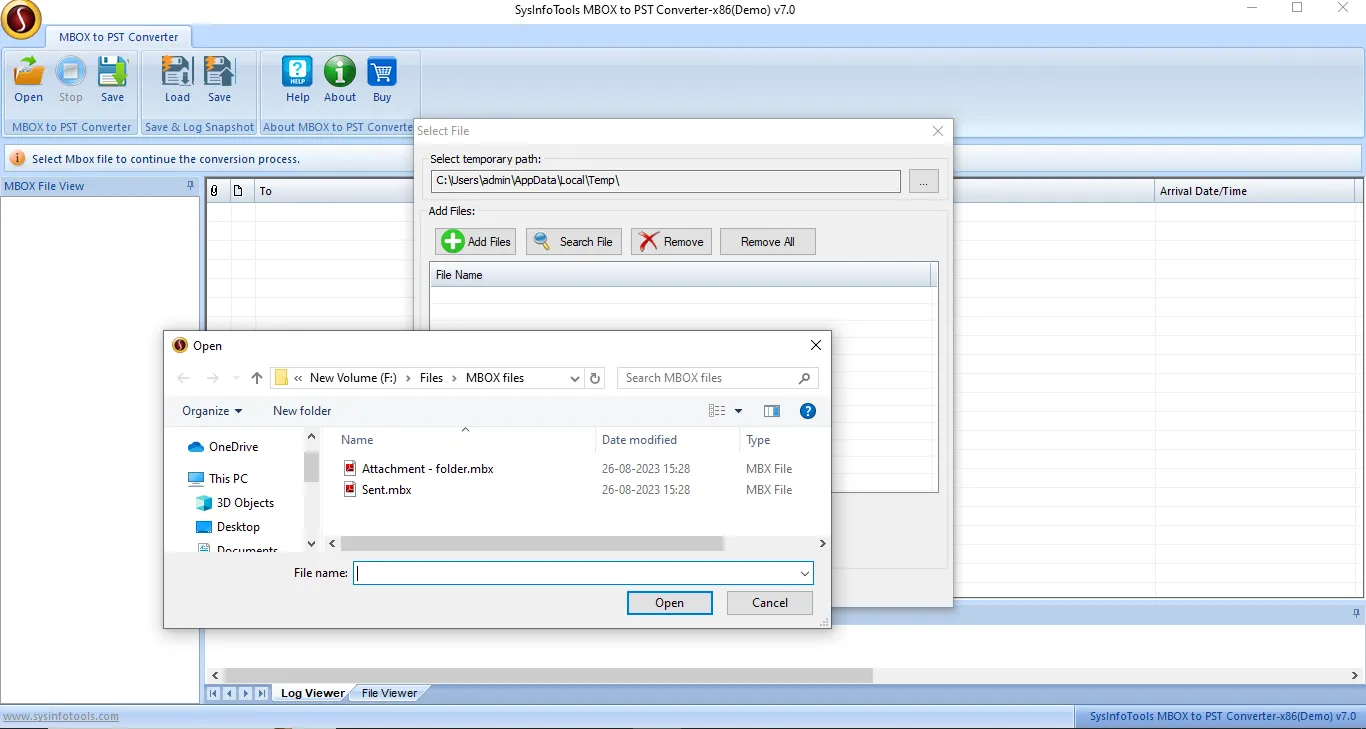This screenshot has width=1366, height=729.
Task: Click the New folder button
Action: coord(302,411)
